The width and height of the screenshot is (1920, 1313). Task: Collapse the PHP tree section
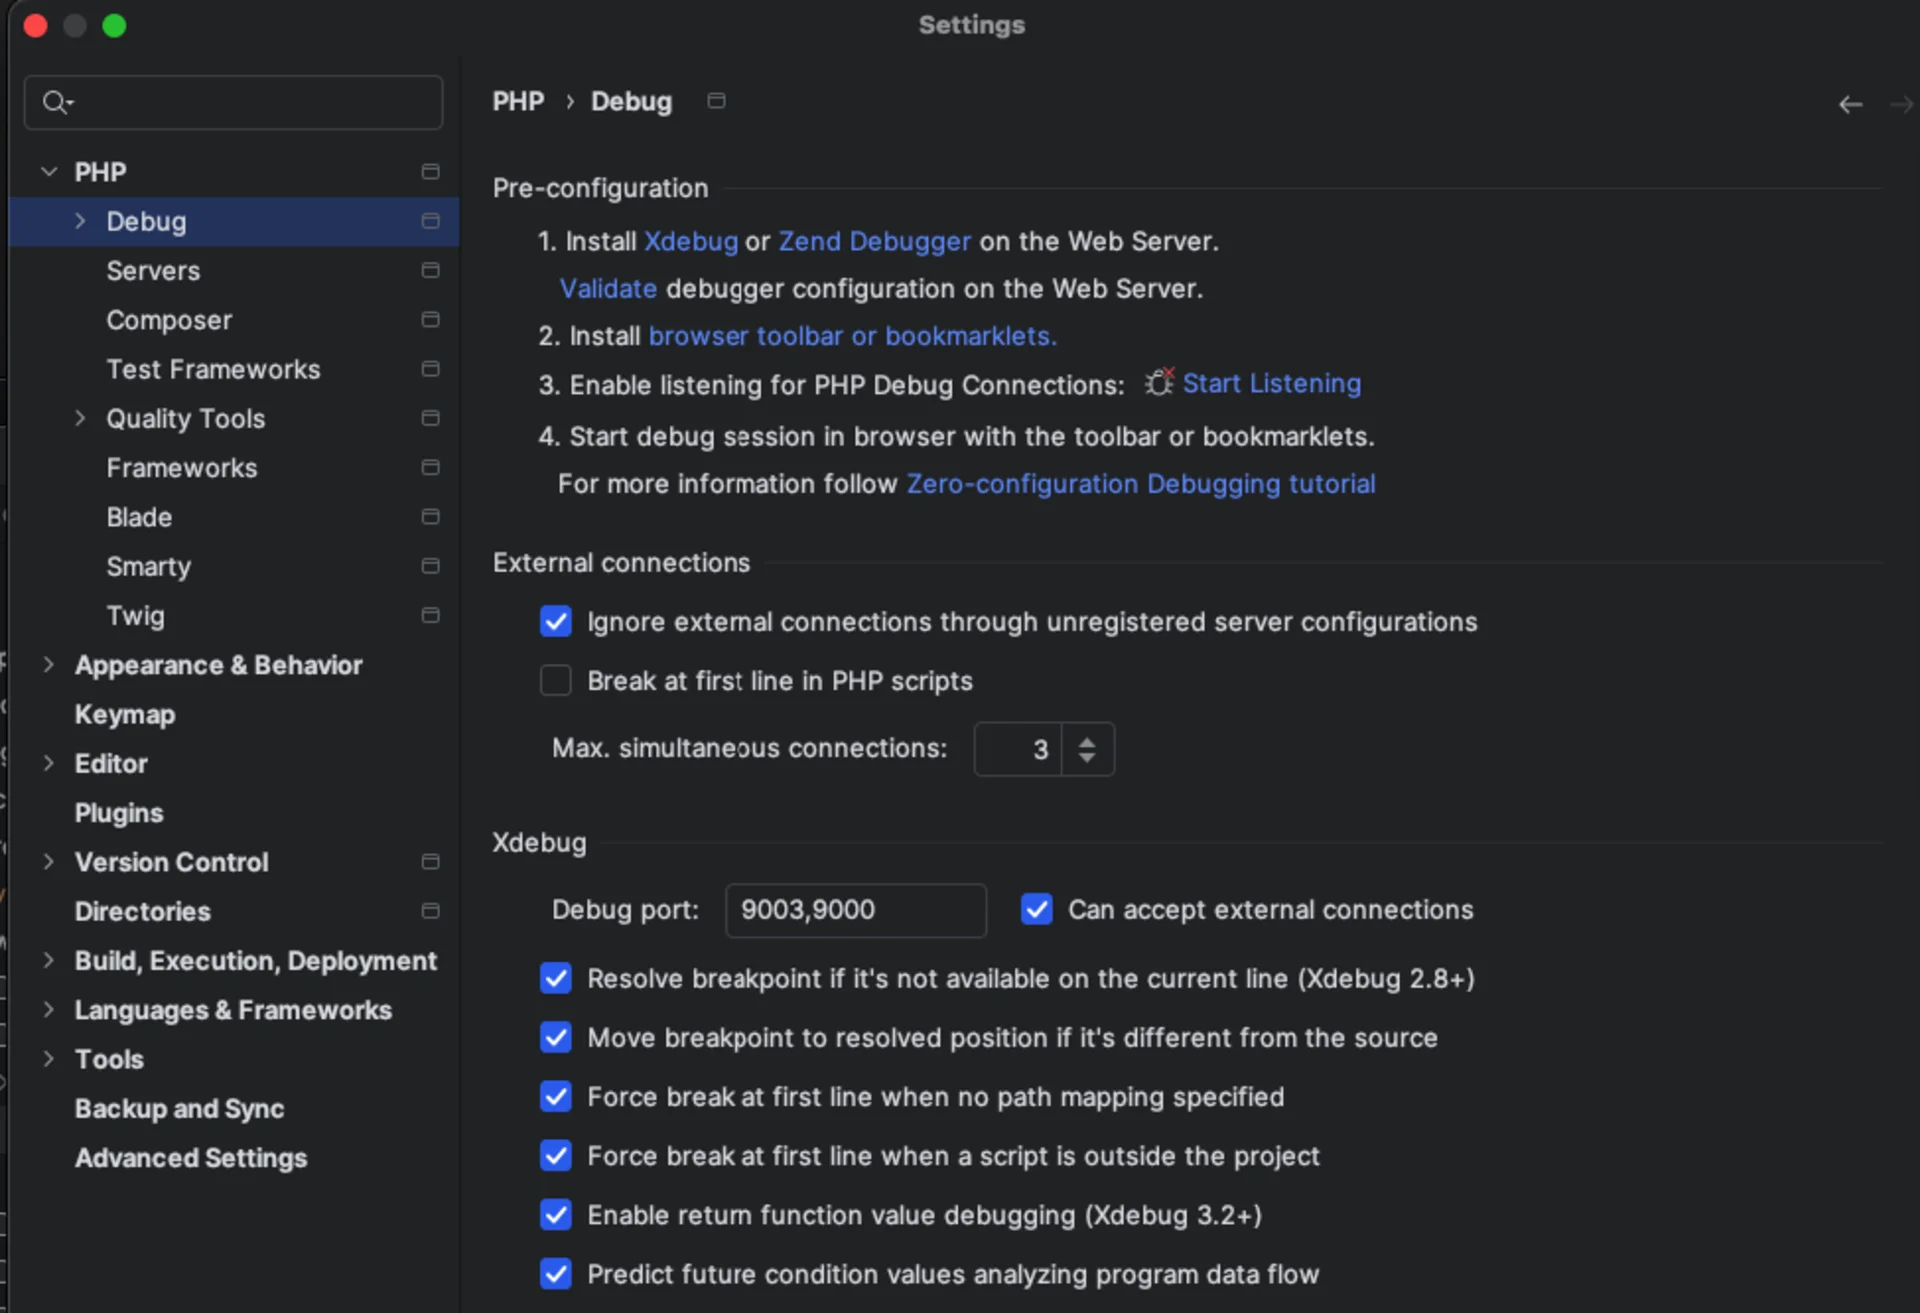tap(48, 171)
